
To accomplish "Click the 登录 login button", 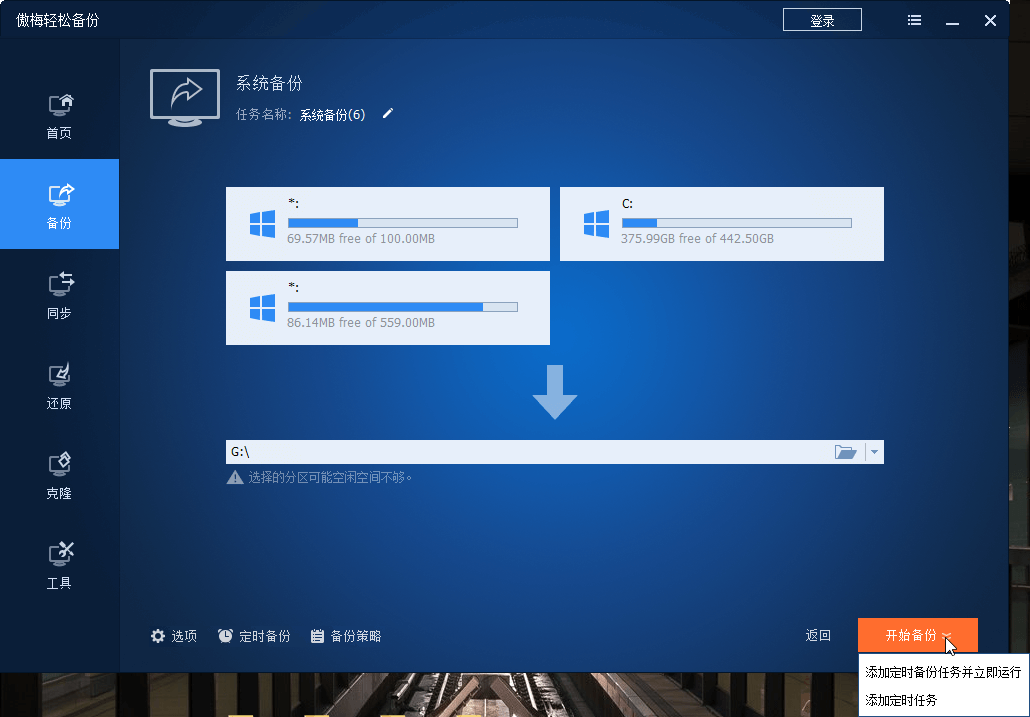I will 822,20.
